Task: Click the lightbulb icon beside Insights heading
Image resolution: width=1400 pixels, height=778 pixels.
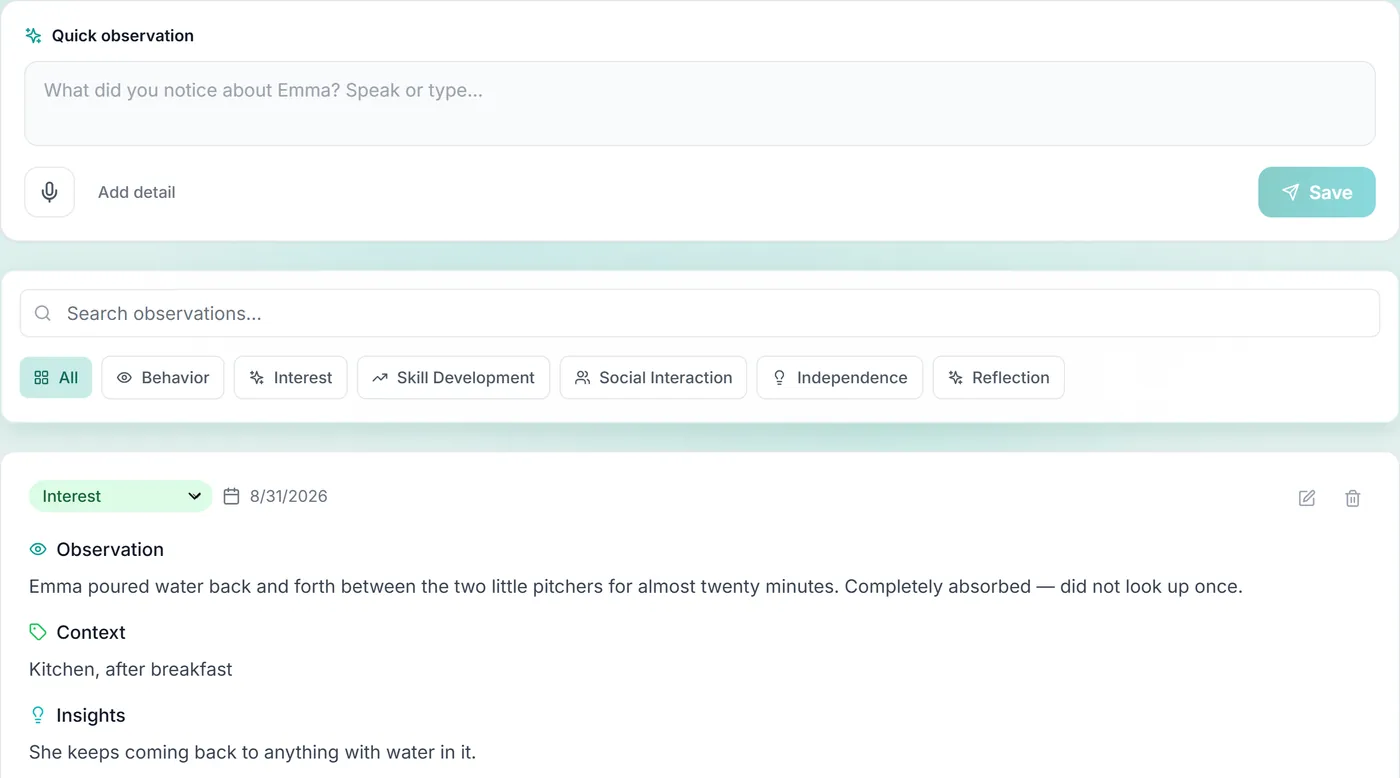Action: pyautogui.click(x=38, y=715)
